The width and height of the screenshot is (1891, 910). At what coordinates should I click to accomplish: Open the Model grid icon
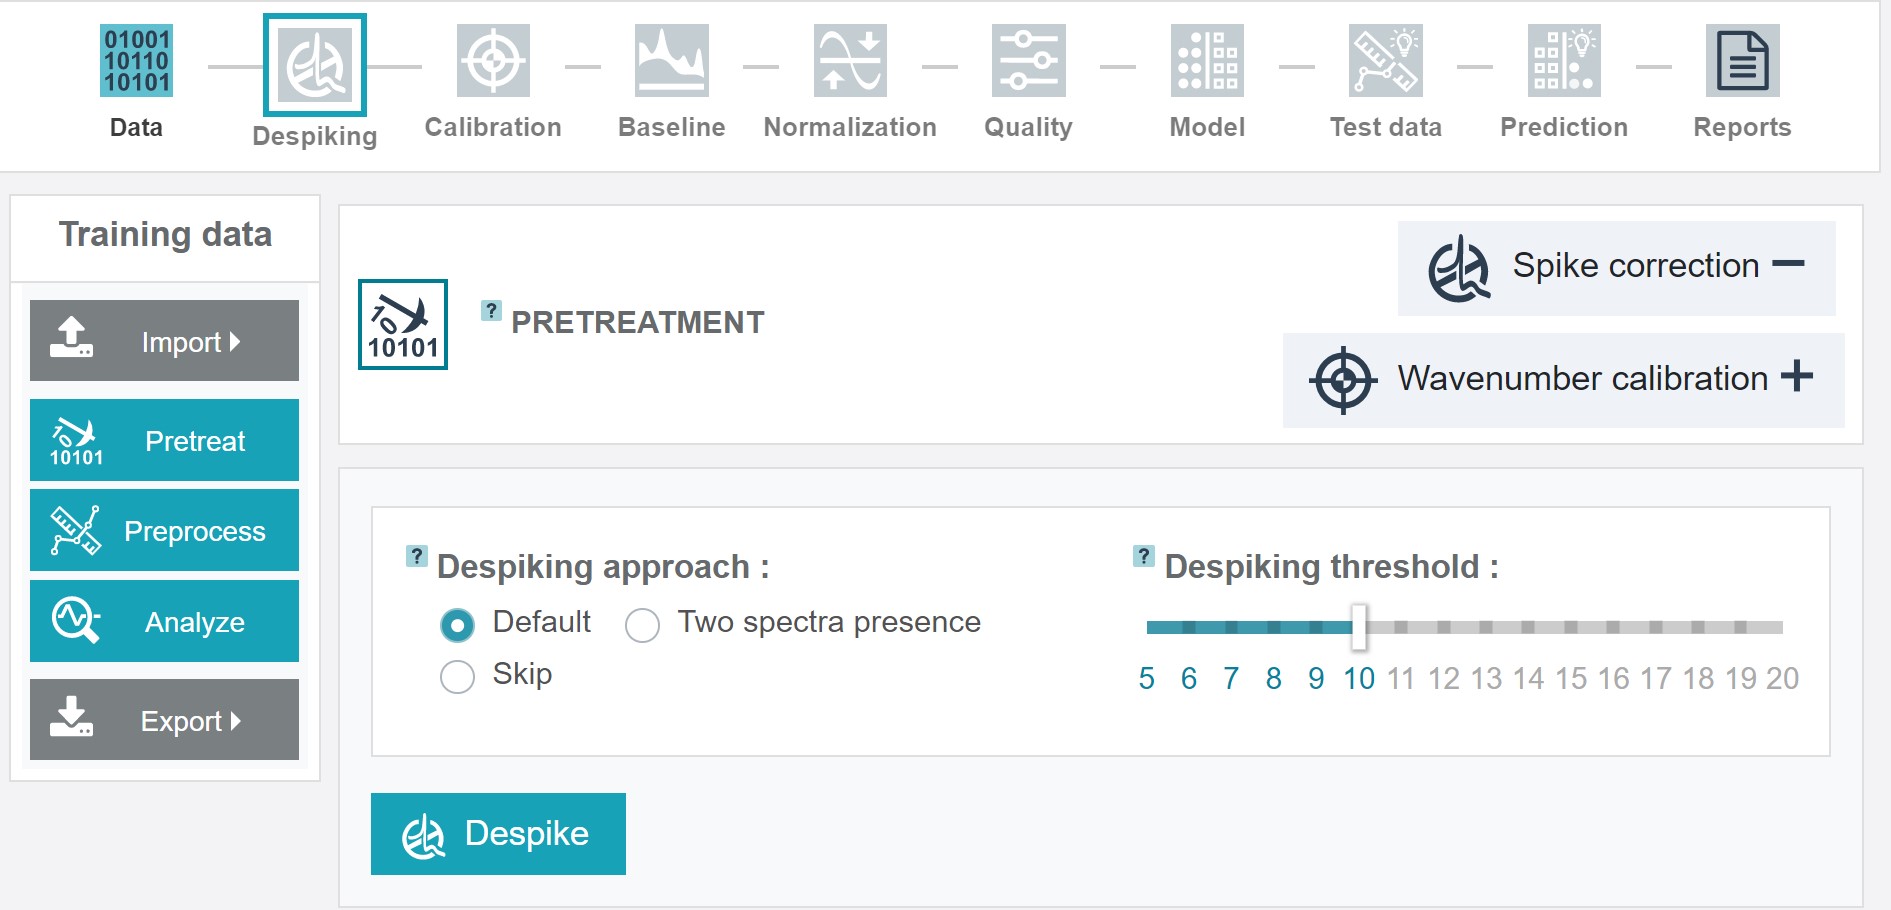[x=1207, y=61]
